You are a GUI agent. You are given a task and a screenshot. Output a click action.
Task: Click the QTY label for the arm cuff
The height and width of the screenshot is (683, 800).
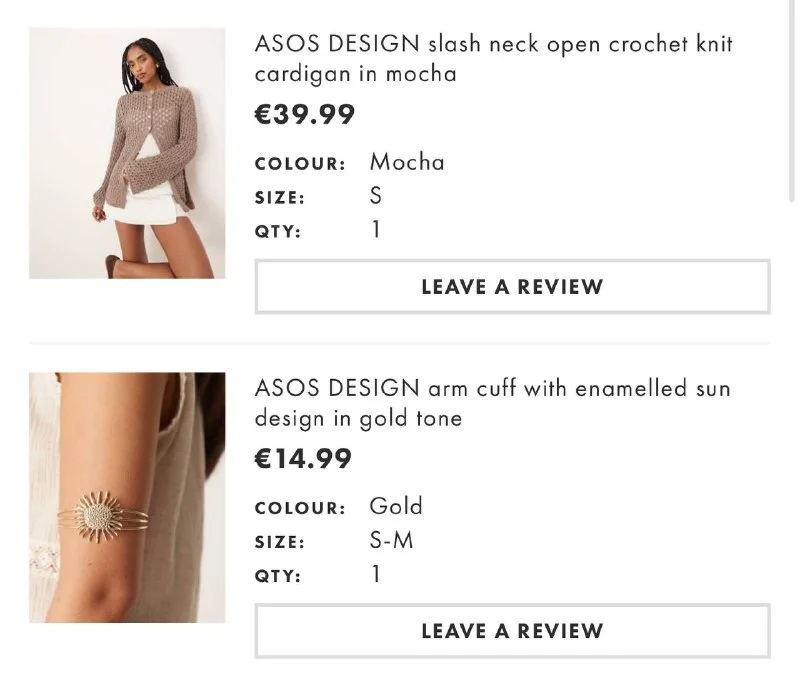point(277,576)
